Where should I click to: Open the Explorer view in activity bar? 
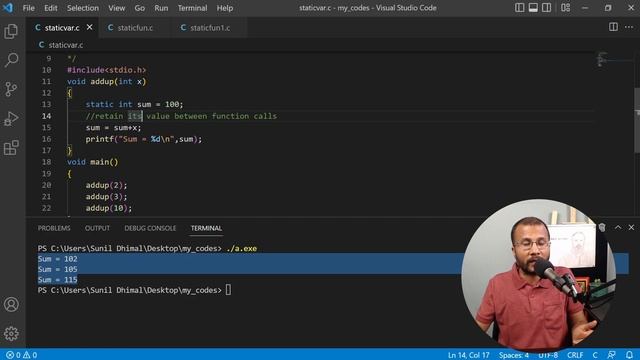point(11,31)
